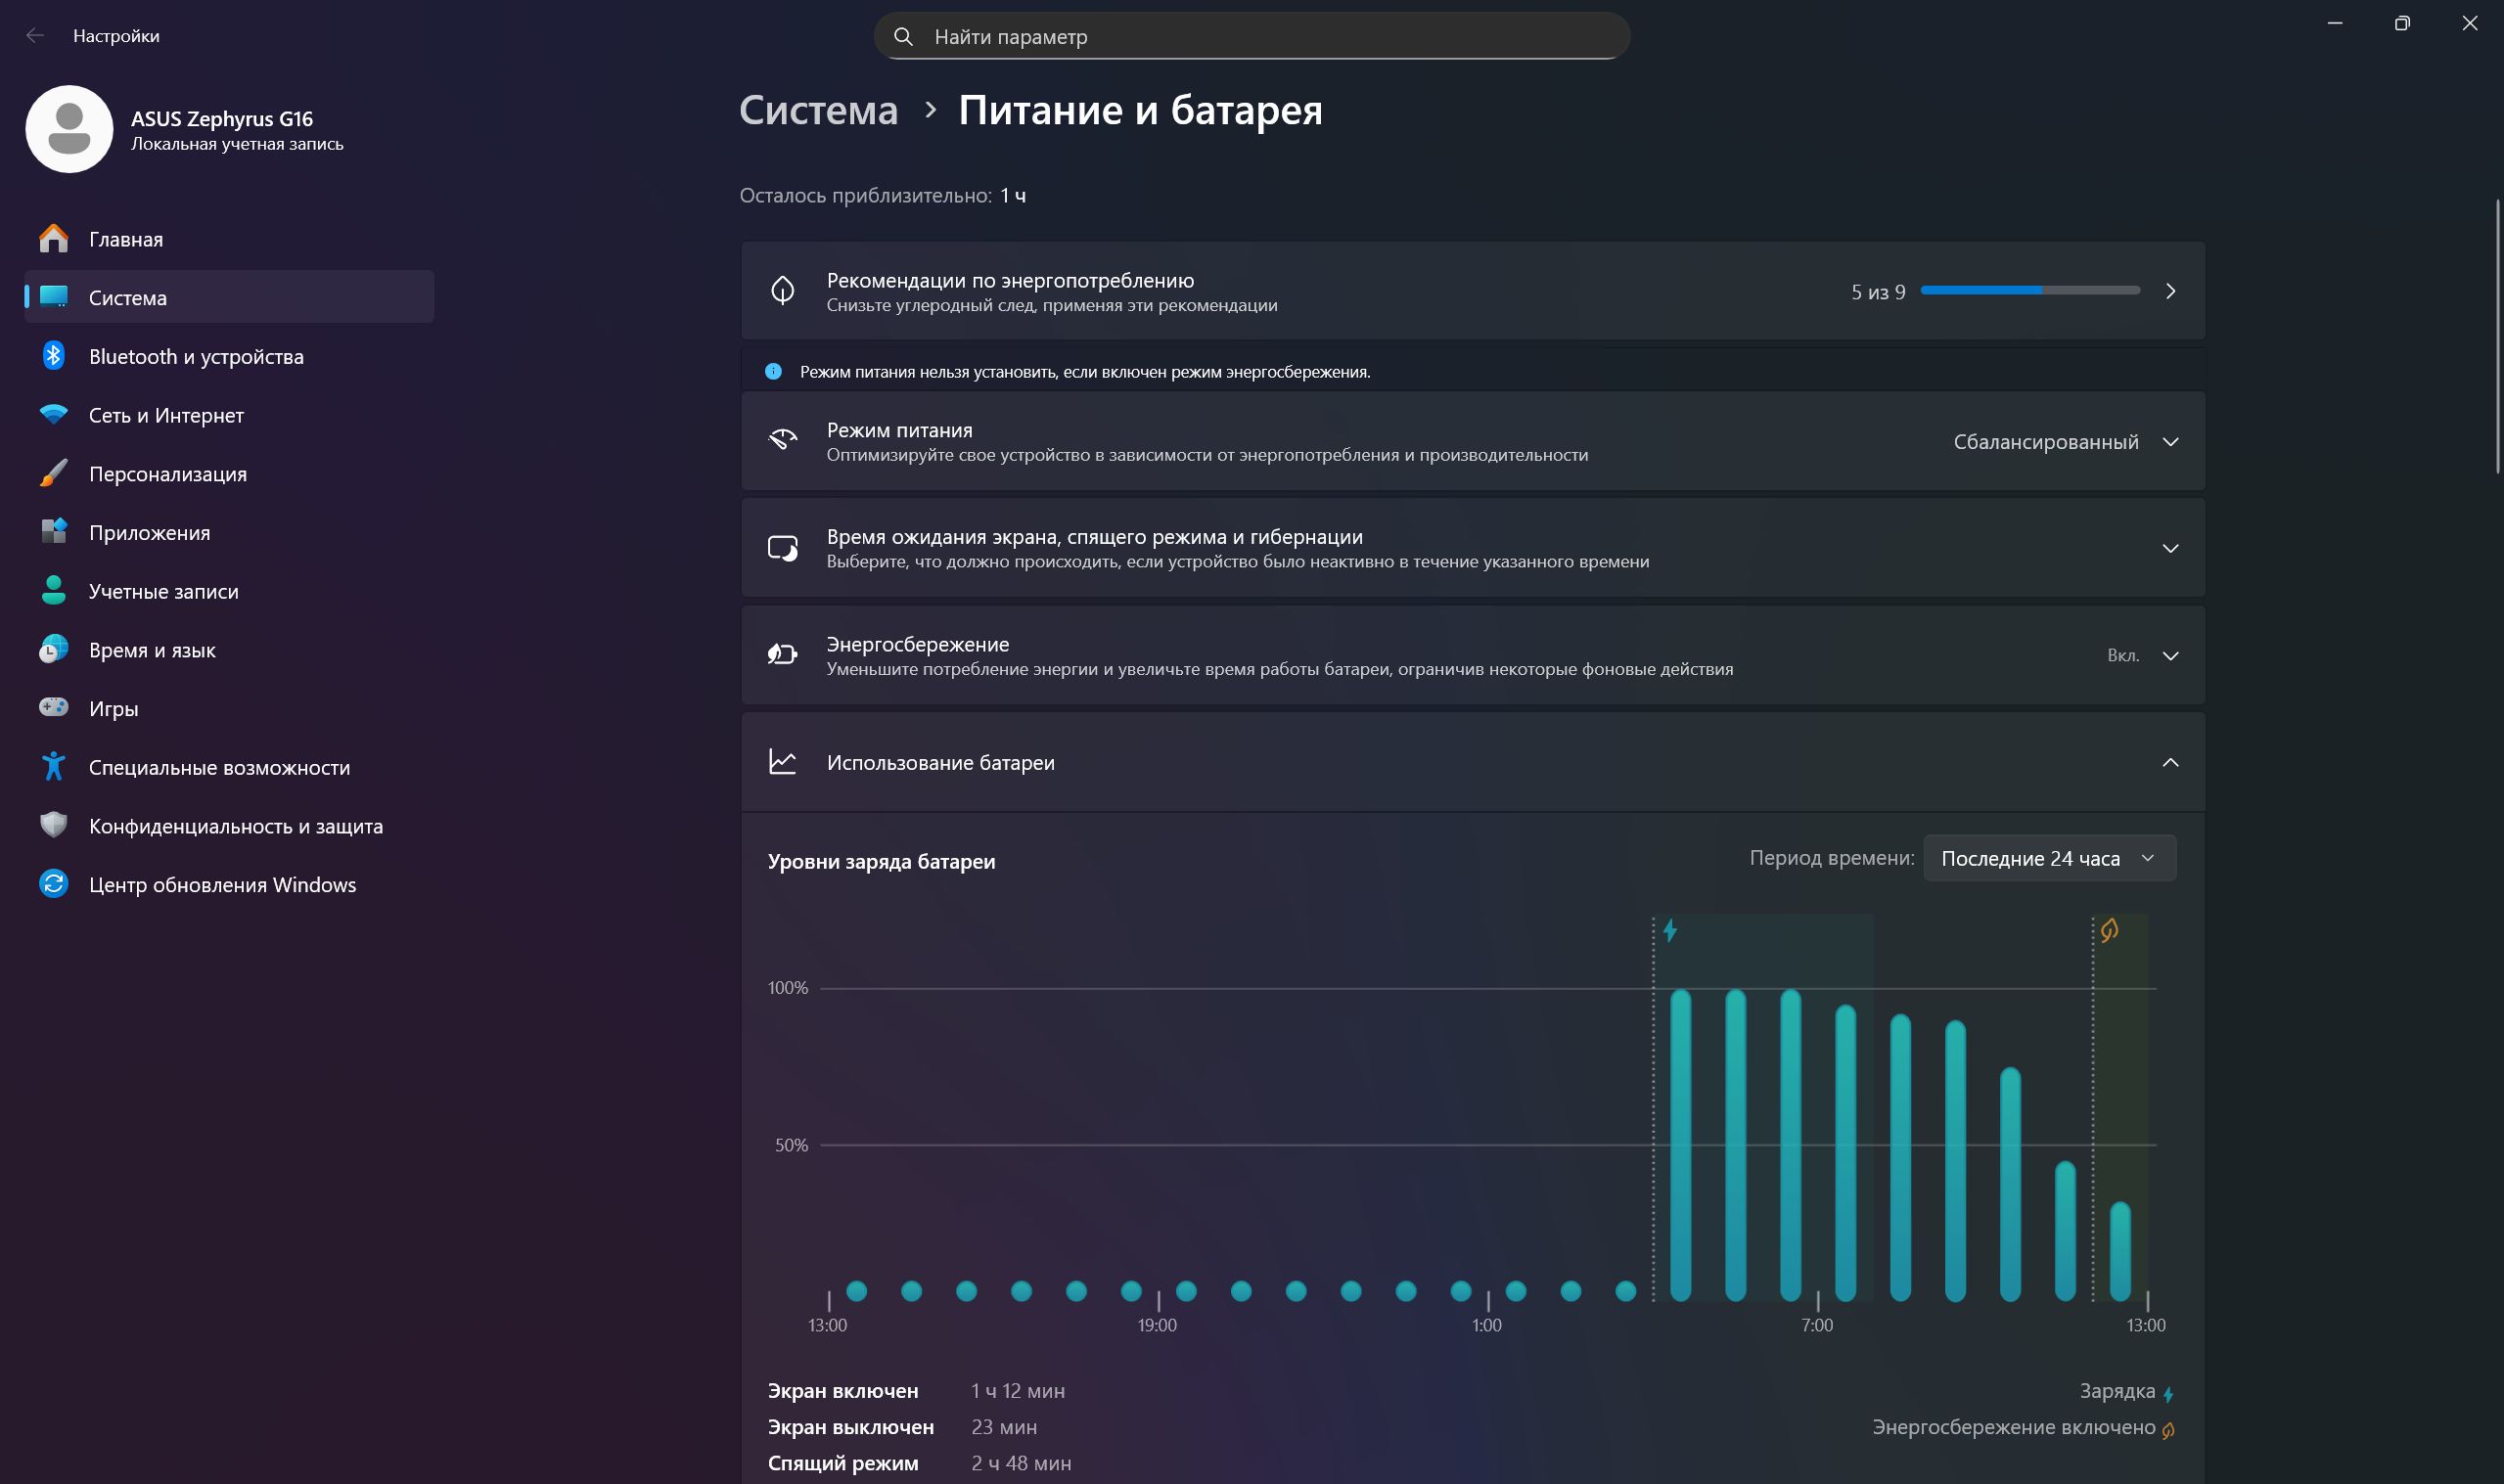Screen dimensions: 2504x1484
Task: Open the Power mode dropdown 'Сбалансированный'
Action: point(2065,442)
